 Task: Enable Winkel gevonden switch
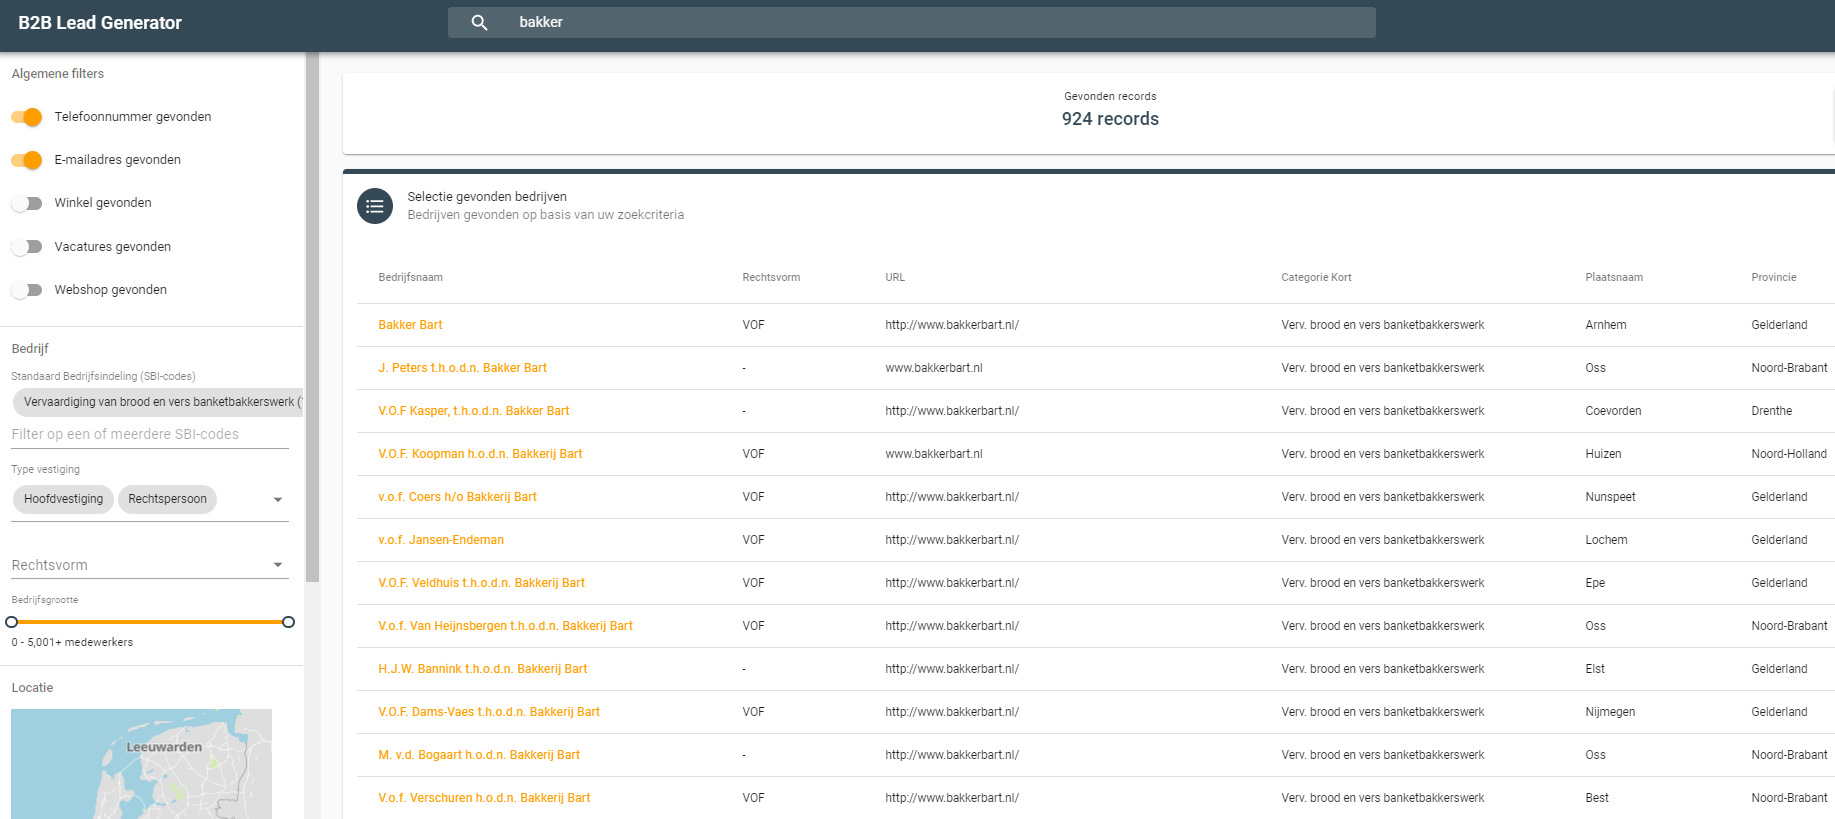27,203
